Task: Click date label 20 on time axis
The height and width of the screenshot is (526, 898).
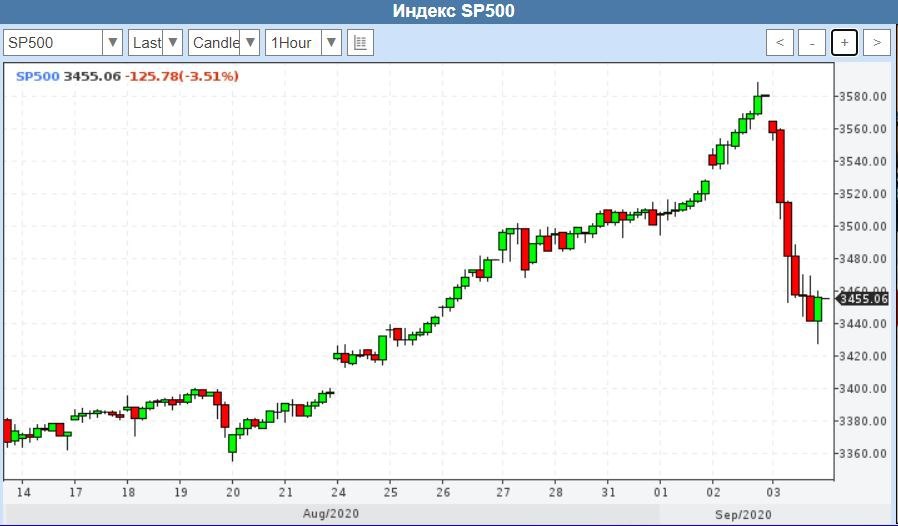Action: pyautogui.click(x=233, y=492)
